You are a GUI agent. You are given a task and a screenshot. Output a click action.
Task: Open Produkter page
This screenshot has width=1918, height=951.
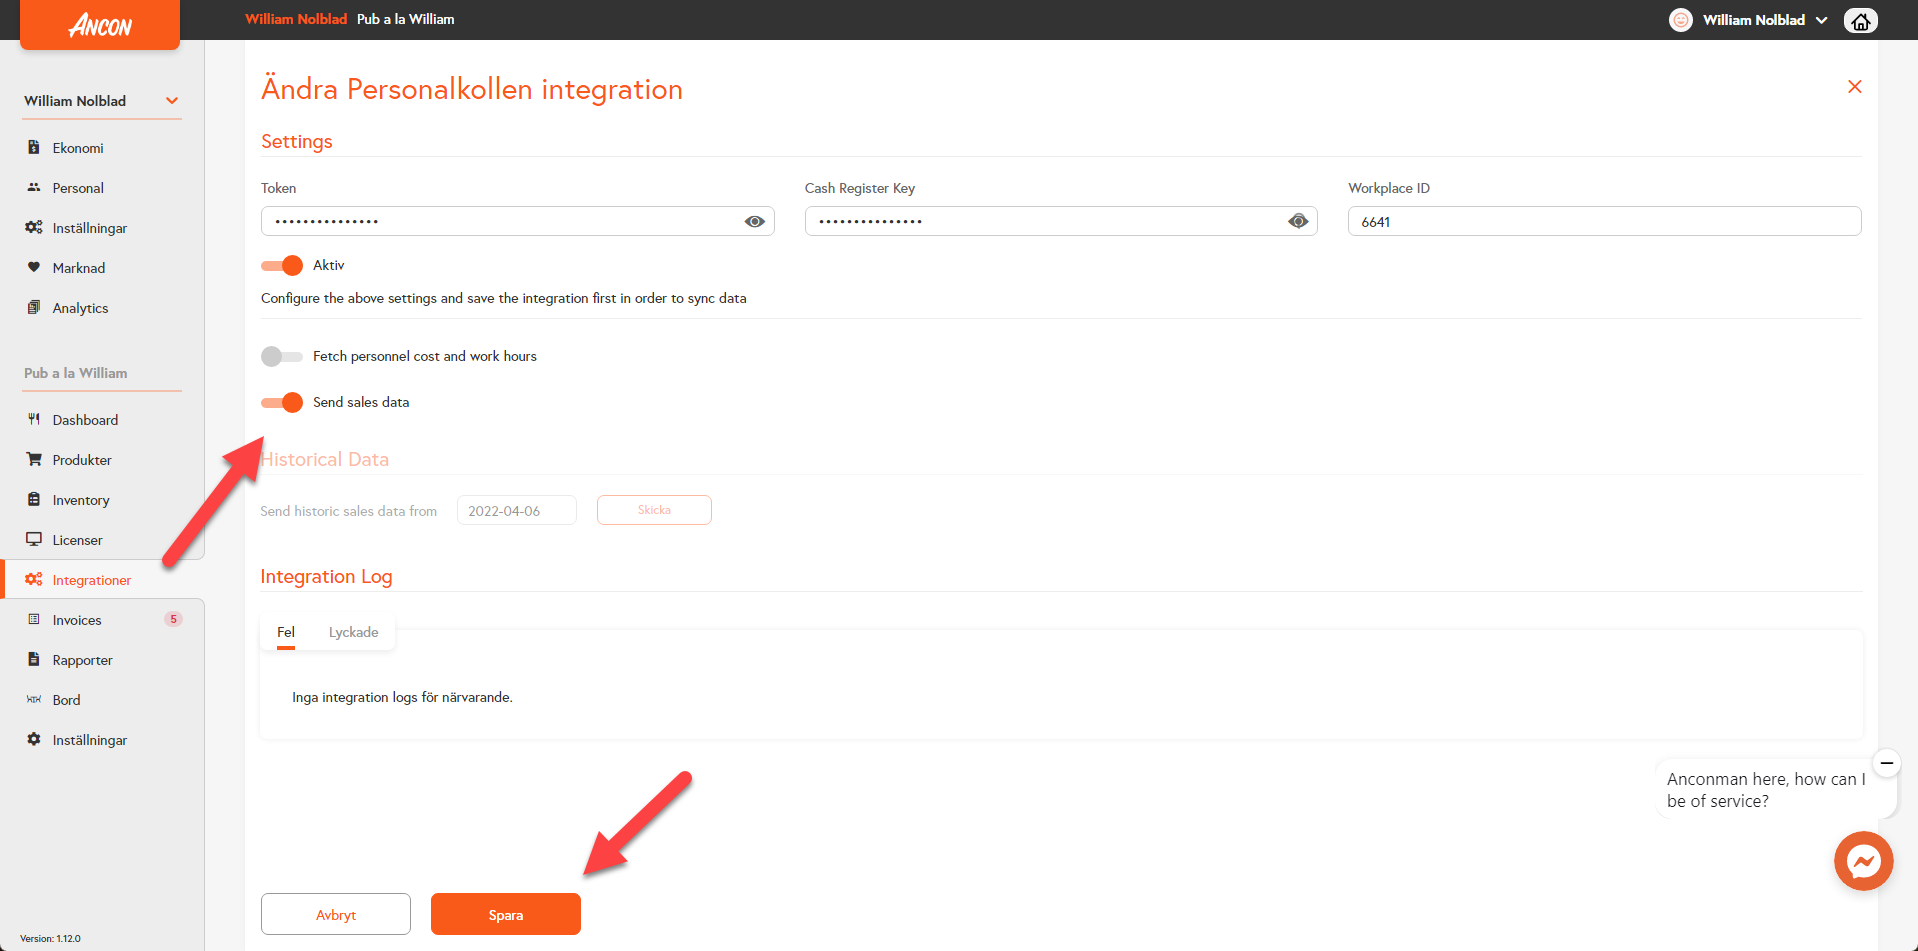(x=82, y=460)
